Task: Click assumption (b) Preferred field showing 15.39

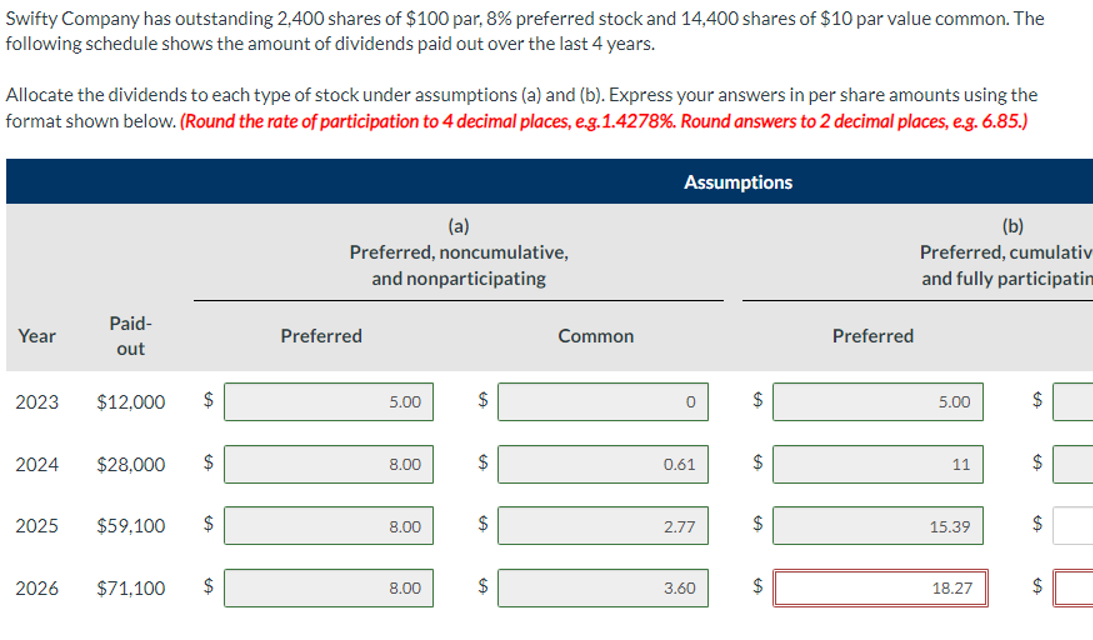Action: coord(878,525)
